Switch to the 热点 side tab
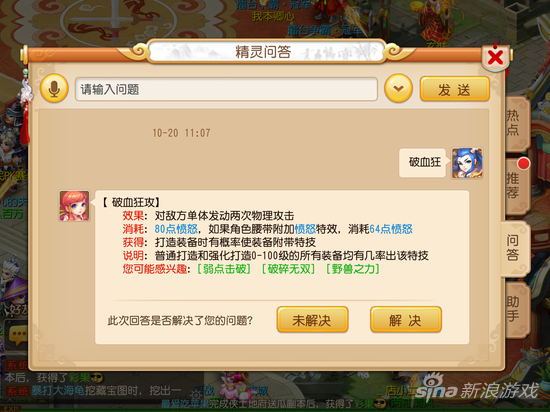 [516, 123]
